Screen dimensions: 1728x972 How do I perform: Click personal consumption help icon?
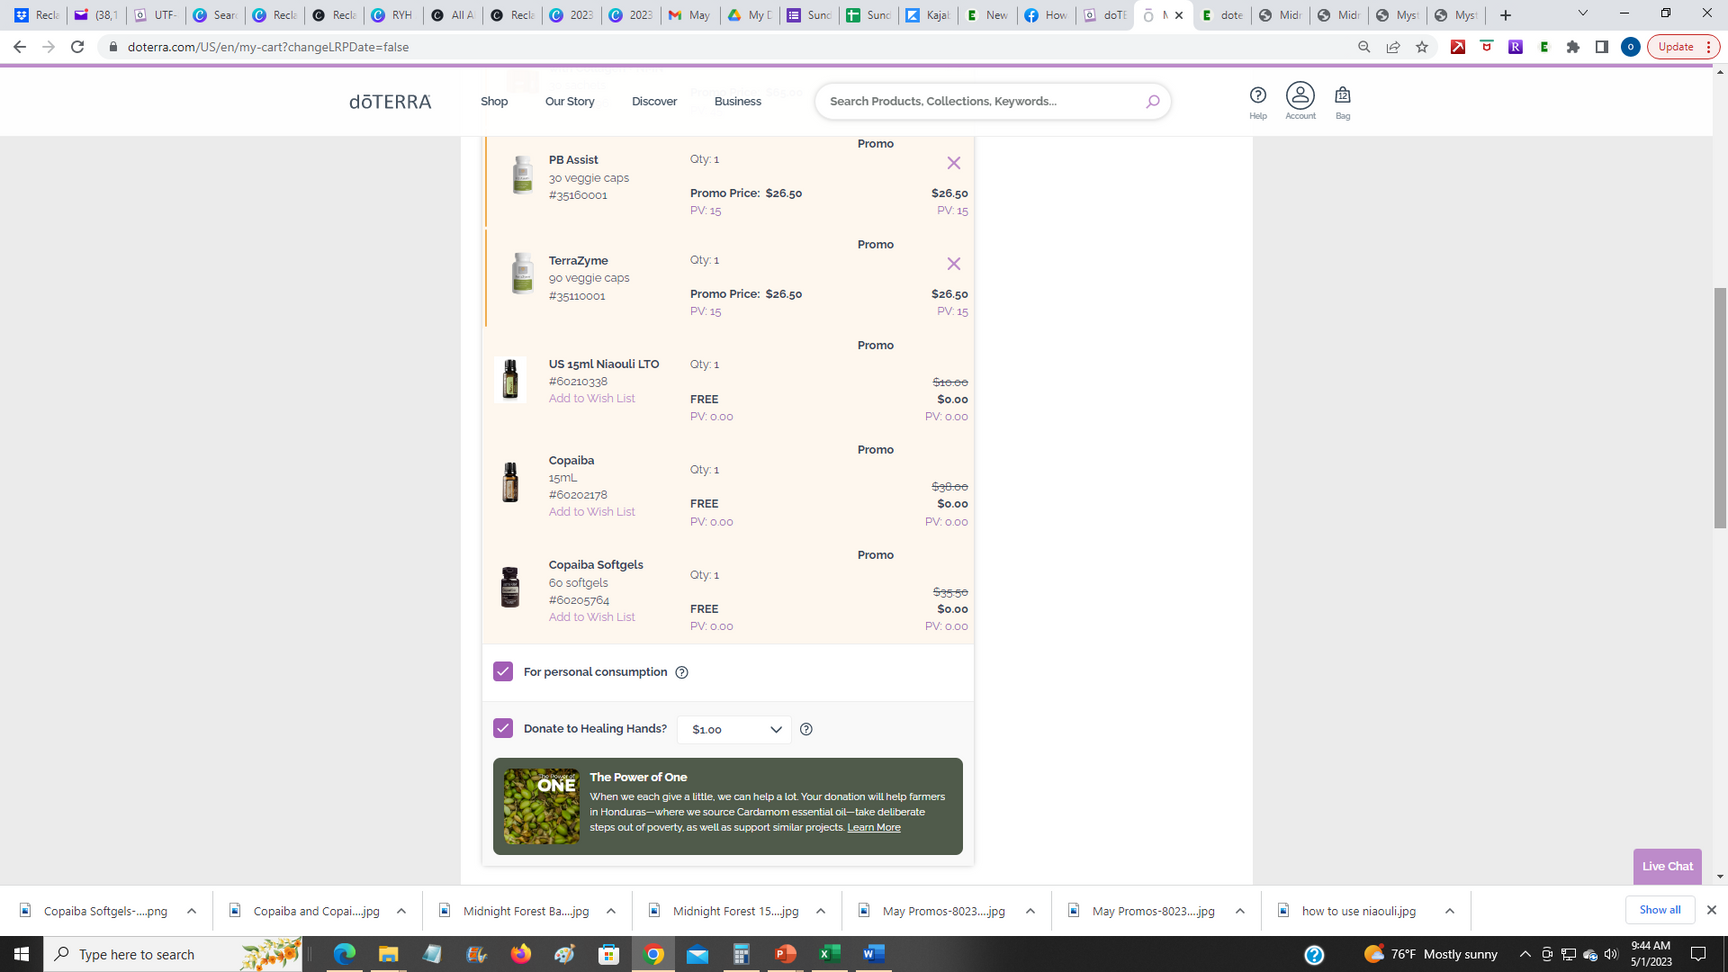(682, 672)
